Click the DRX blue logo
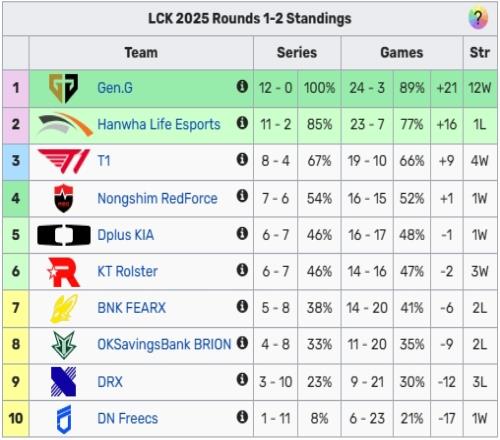The width and height of the screenshot is (500, 440). [x=63, y=382]
